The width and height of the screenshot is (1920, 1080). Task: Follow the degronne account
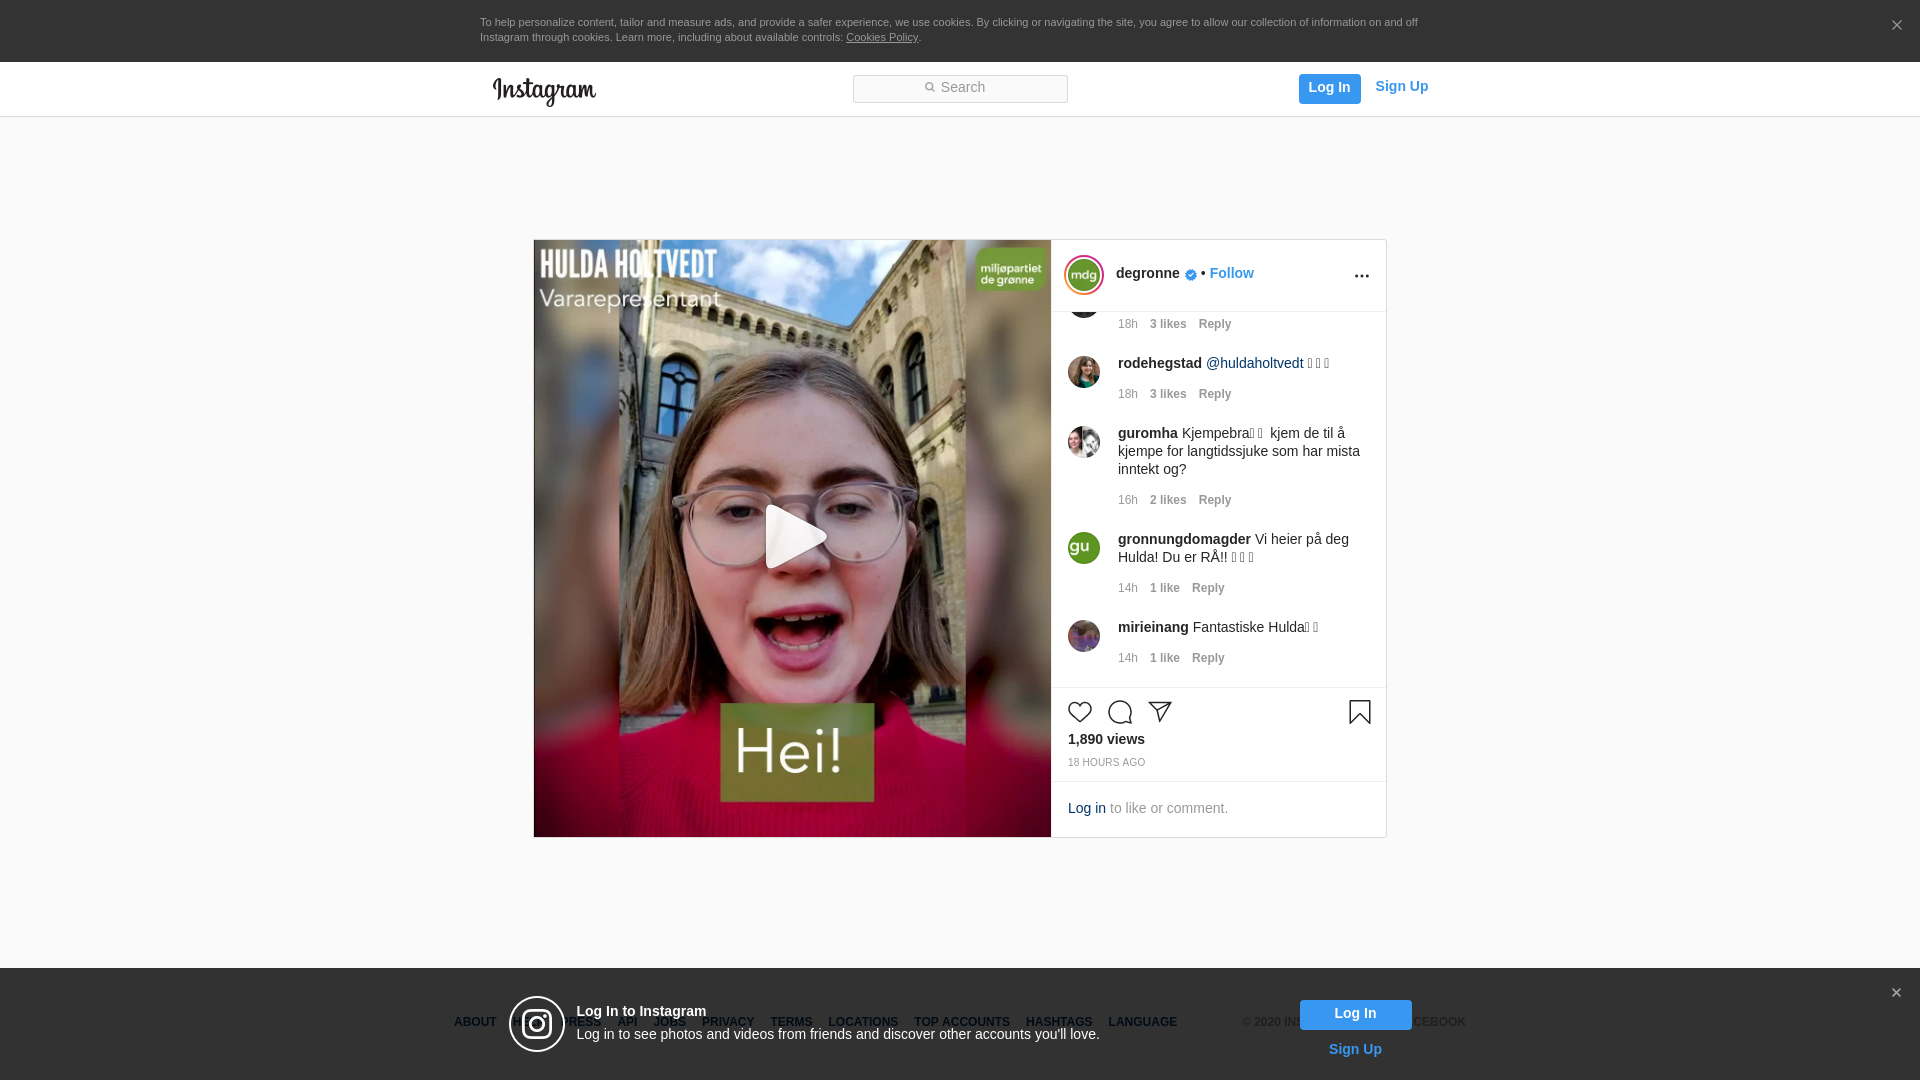pos(1231,273)
